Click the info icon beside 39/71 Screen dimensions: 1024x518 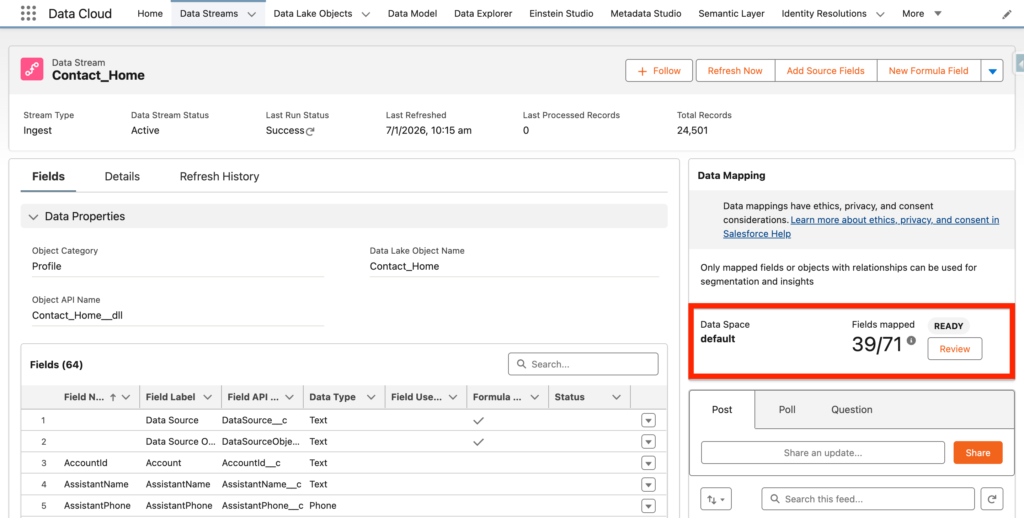coord(911,341)
